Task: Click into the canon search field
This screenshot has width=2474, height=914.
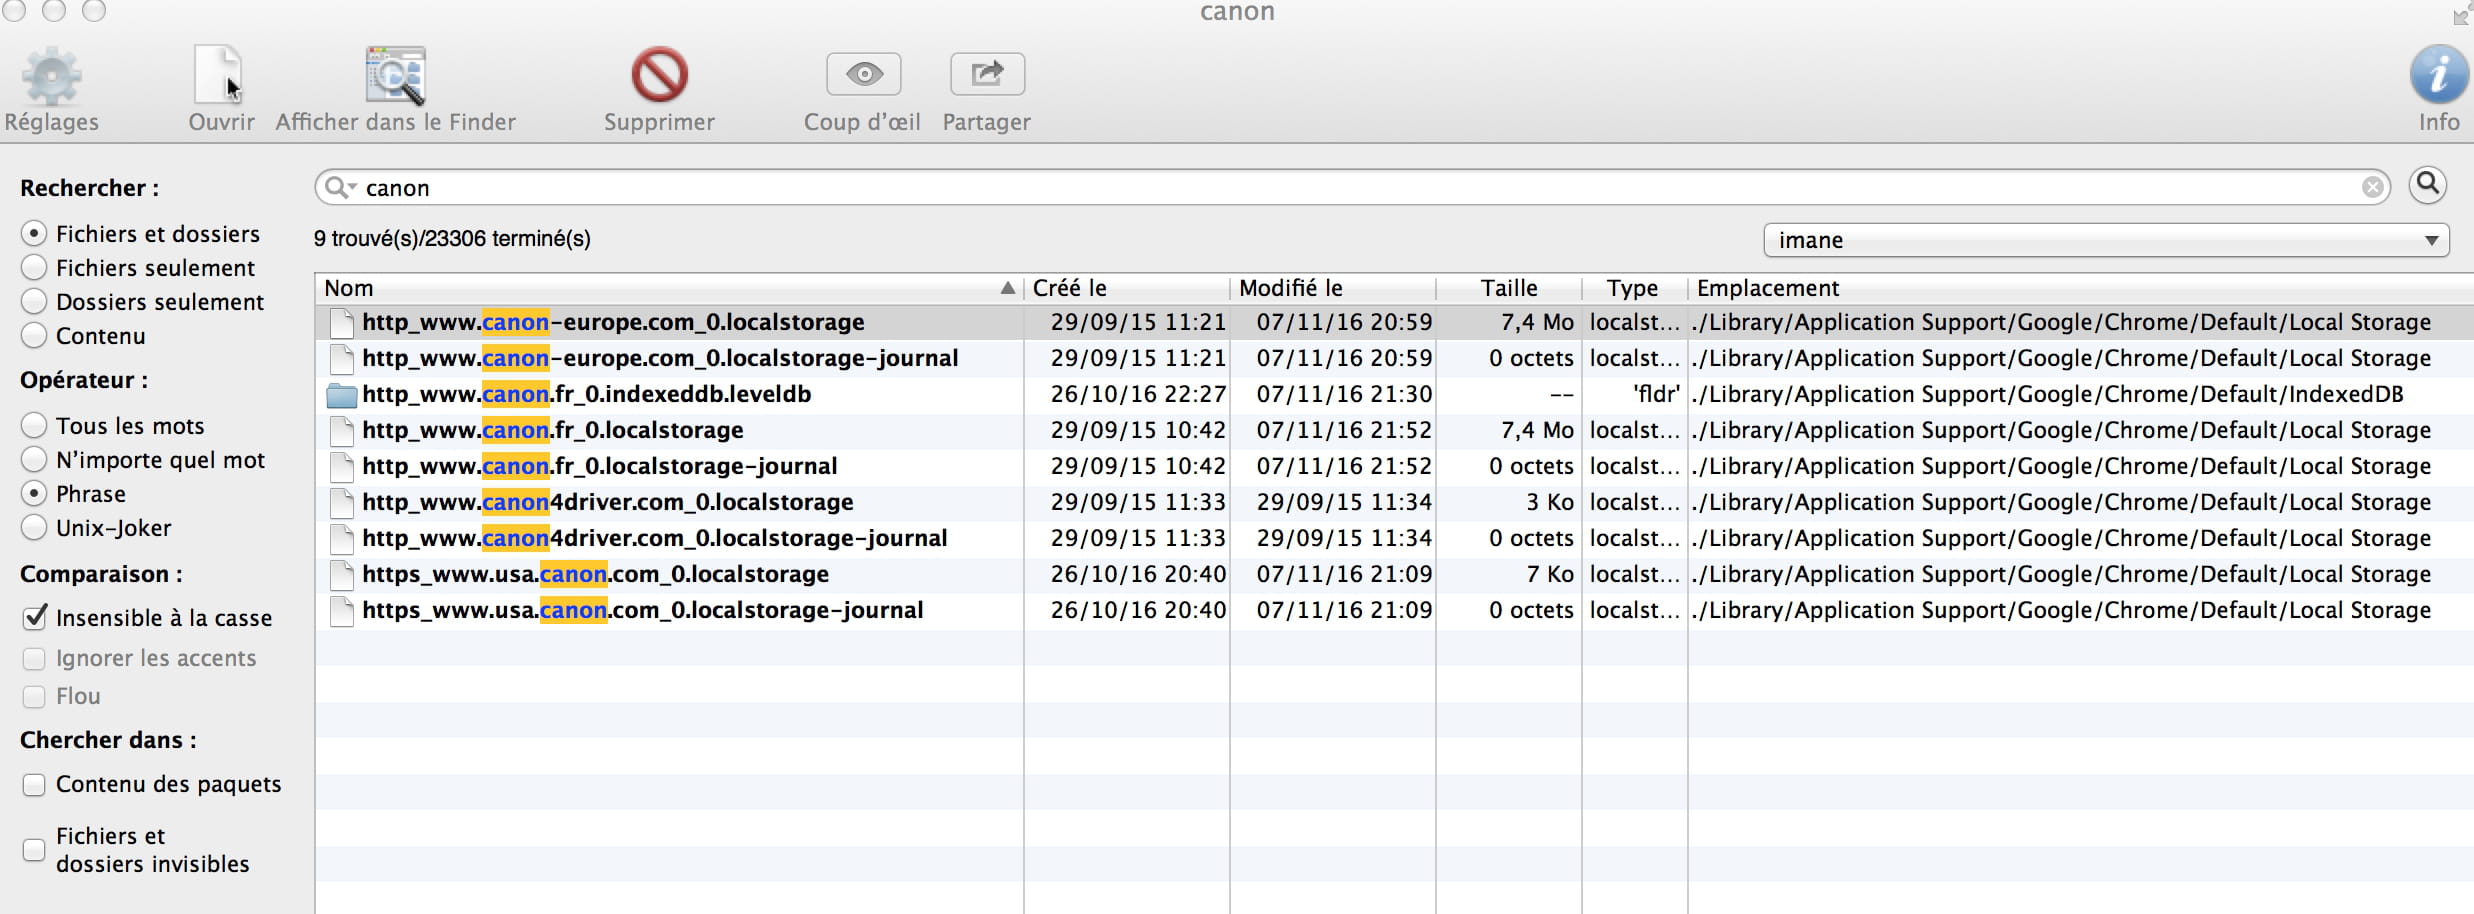Action: 1300,188
